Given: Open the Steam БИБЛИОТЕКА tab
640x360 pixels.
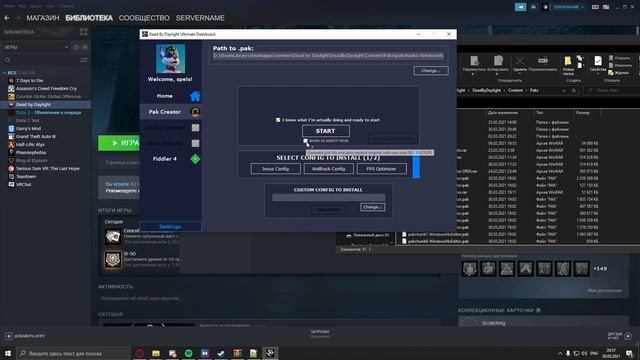Looking at the screenshot, I should [89, 18].
